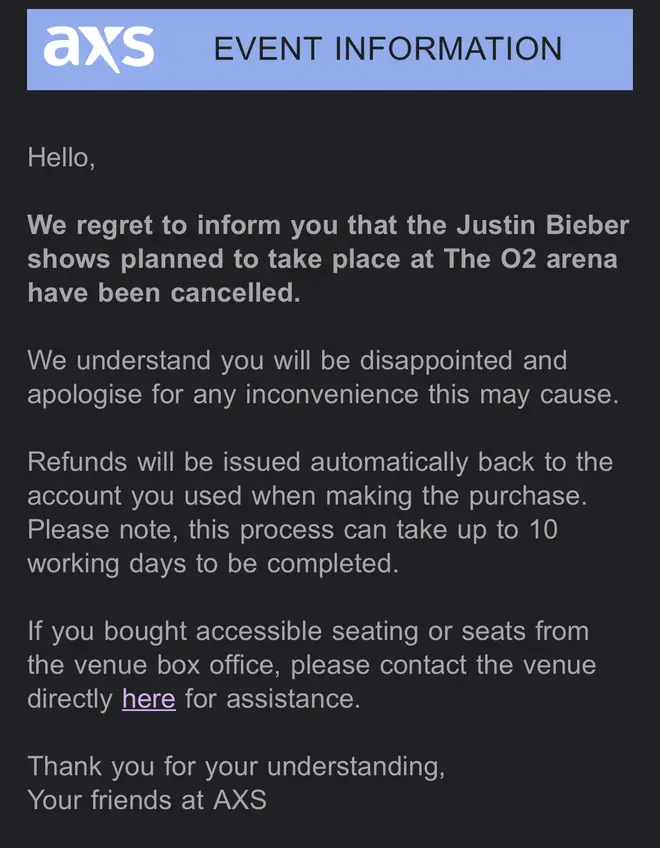Click 'Thank you for your understanding,' line
The image size is (660, 848).
click(x=236, y=767)
